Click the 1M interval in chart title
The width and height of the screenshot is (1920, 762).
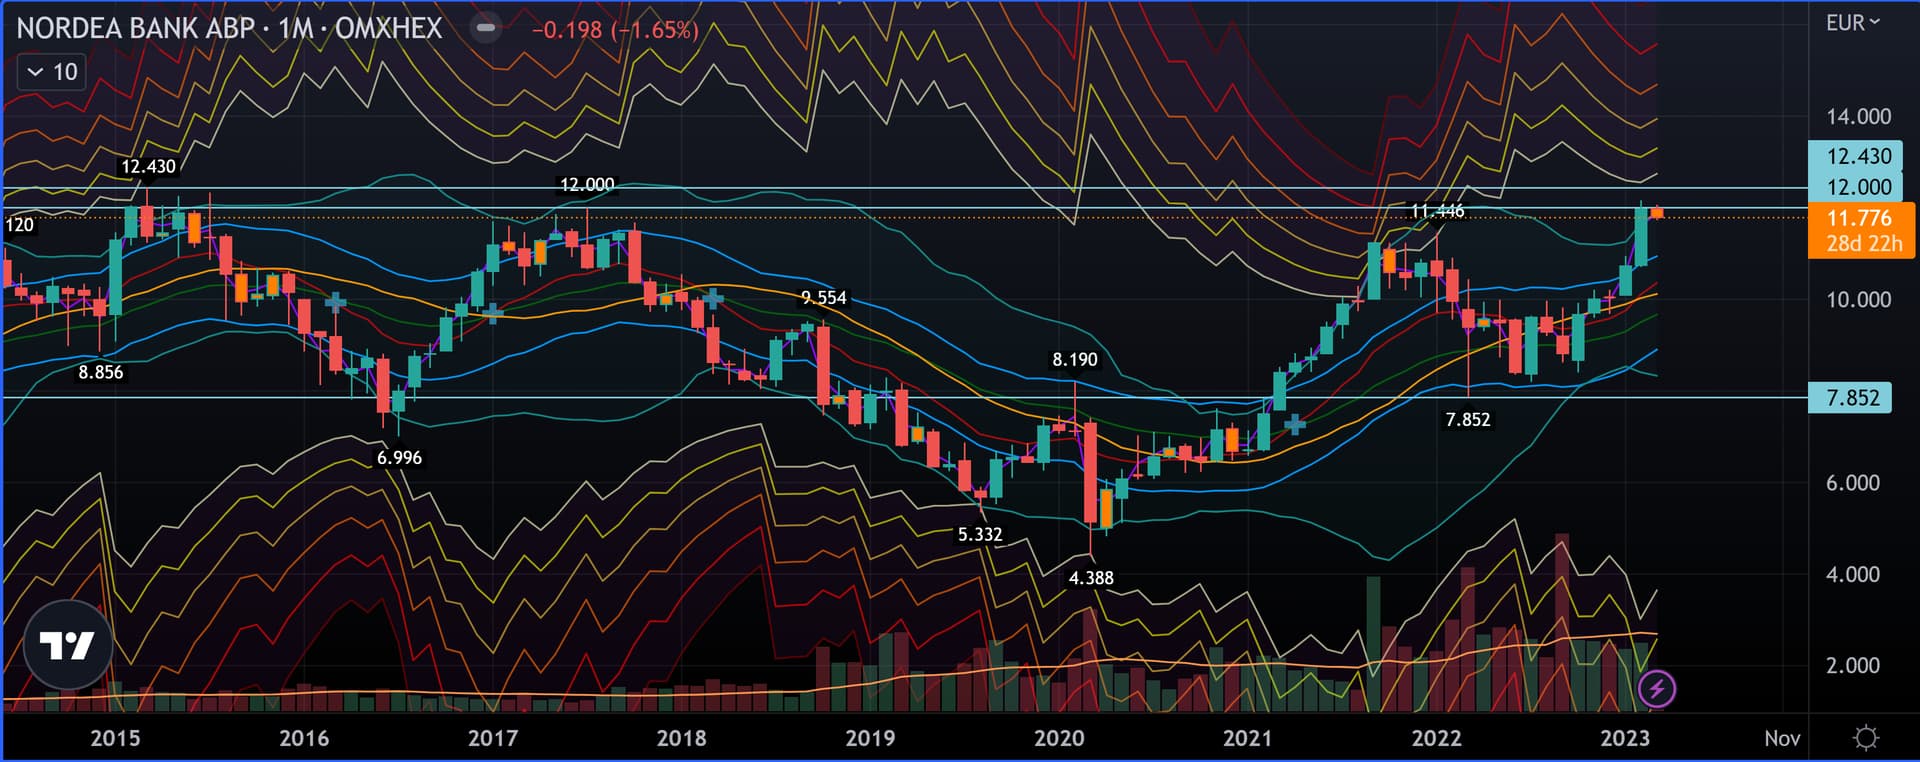click(296, 28)
